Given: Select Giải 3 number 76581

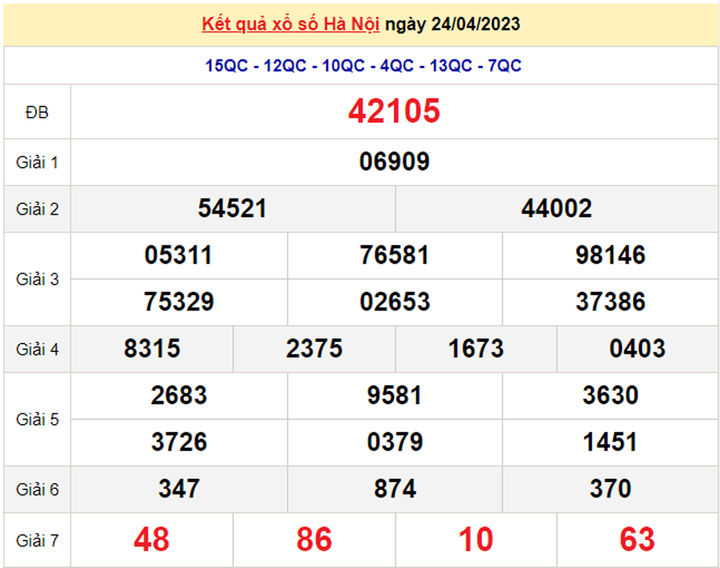Looking at the screenshot, I should pos(394,255).
